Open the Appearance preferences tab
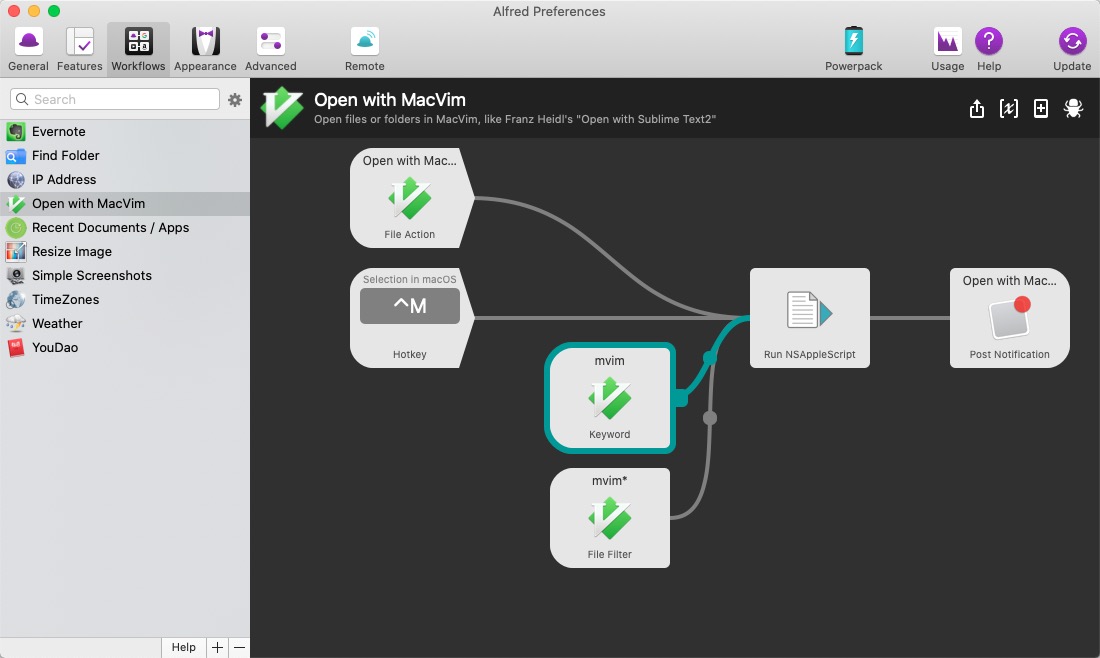This screenshot has height=658, width=1100. point(205,49)
